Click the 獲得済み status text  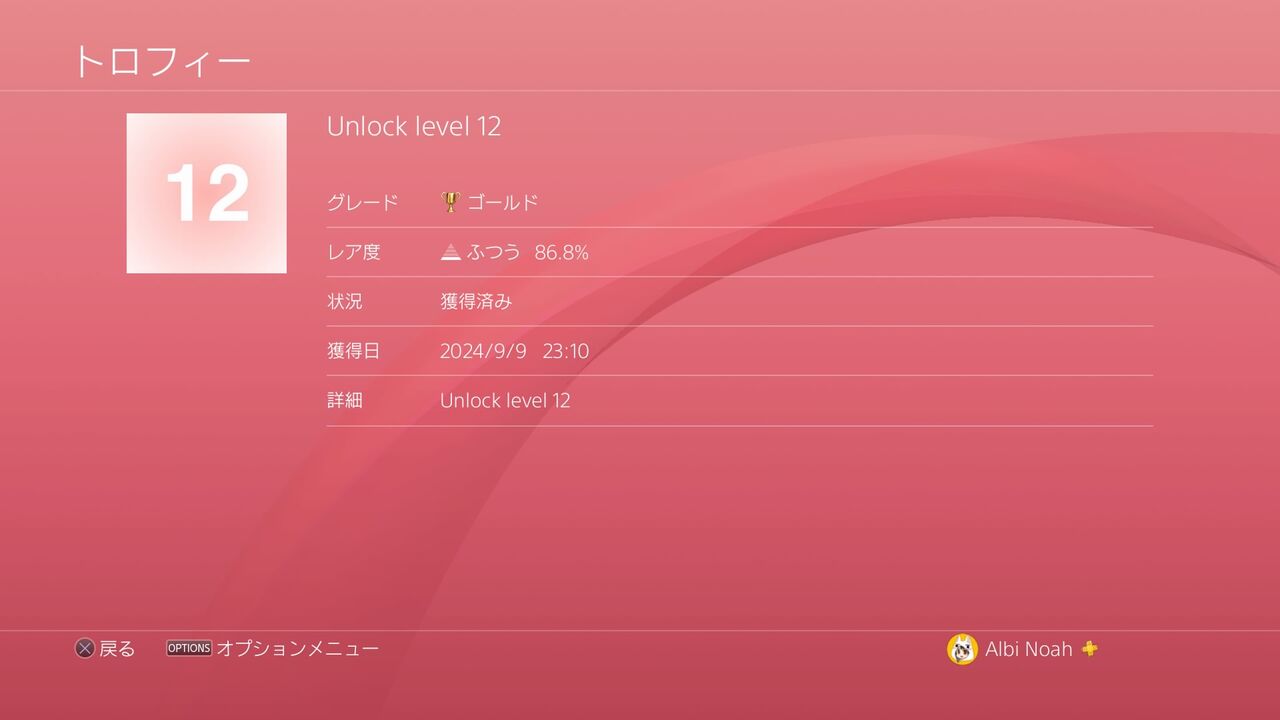476,301
